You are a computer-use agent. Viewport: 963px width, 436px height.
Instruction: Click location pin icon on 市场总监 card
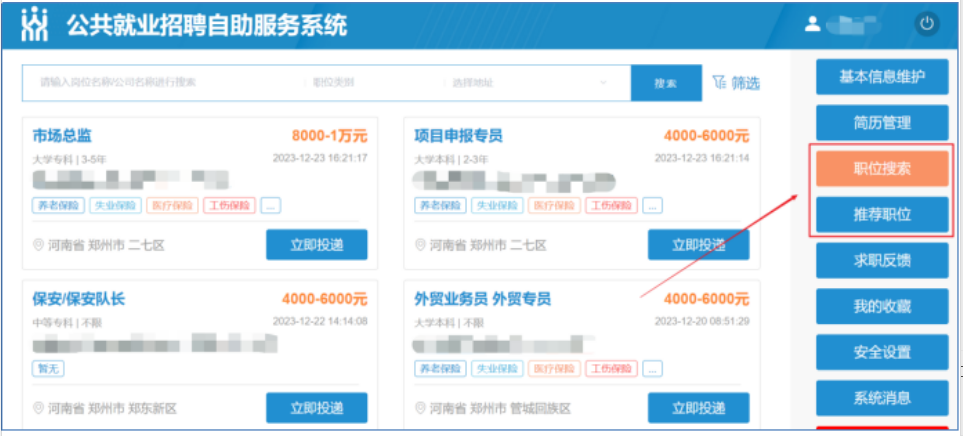pyautogui.click(x=39, y=245)
